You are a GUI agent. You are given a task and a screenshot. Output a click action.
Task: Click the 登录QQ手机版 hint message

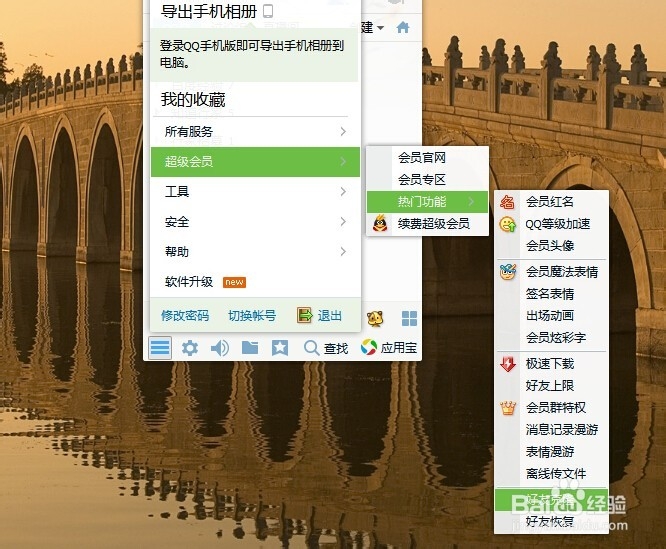coord(254,55)
